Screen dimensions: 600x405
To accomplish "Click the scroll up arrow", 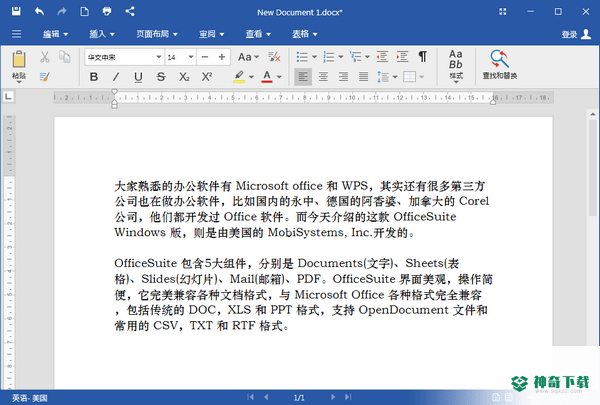I will tap(592, 114).
